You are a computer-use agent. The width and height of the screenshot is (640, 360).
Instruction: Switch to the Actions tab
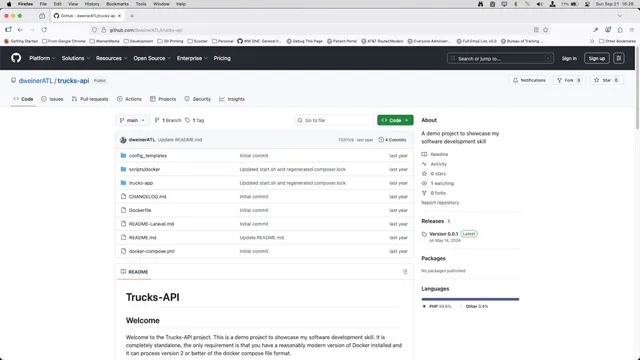tap(129, 99)
